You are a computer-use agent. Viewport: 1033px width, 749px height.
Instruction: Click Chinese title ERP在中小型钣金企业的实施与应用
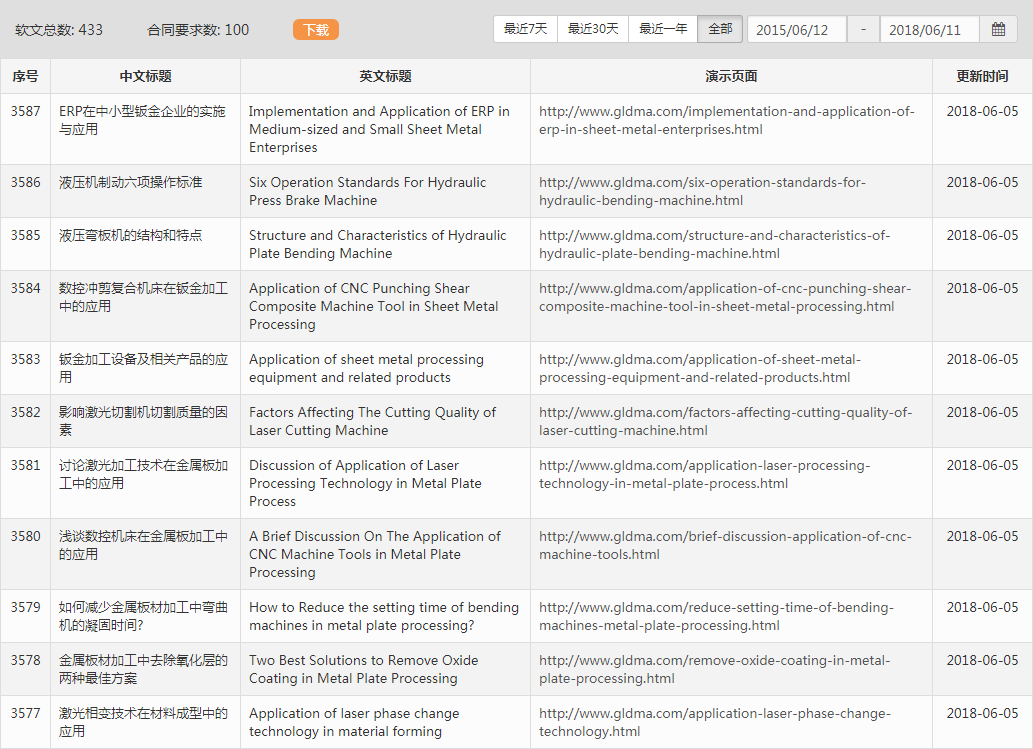pos(142,121)
